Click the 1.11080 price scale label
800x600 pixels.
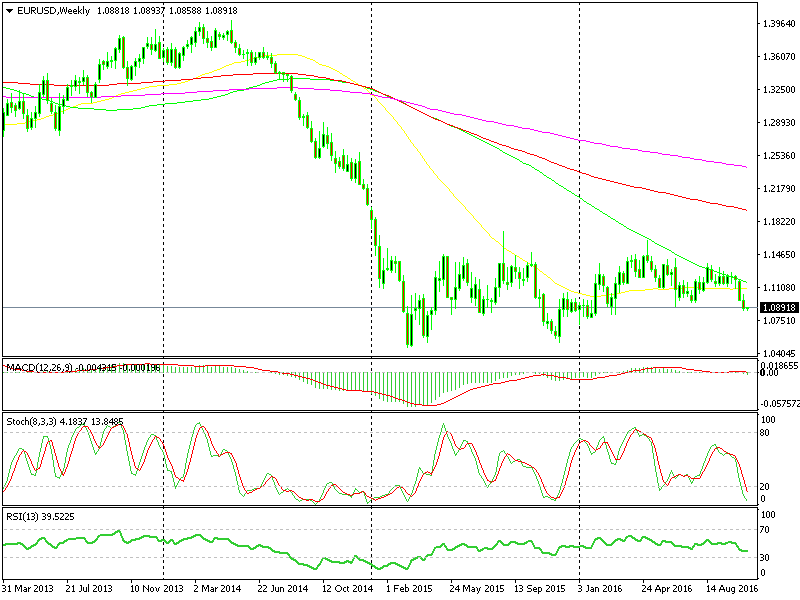[779, 287]
